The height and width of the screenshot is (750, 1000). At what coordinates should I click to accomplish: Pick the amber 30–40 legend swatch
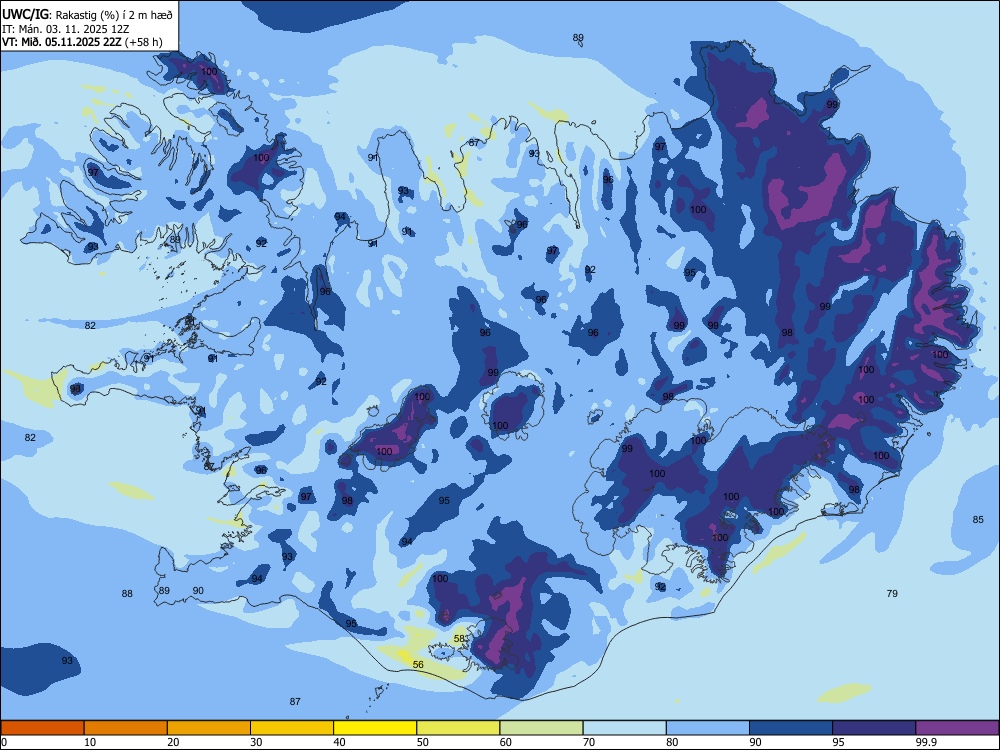click(292, 728)
